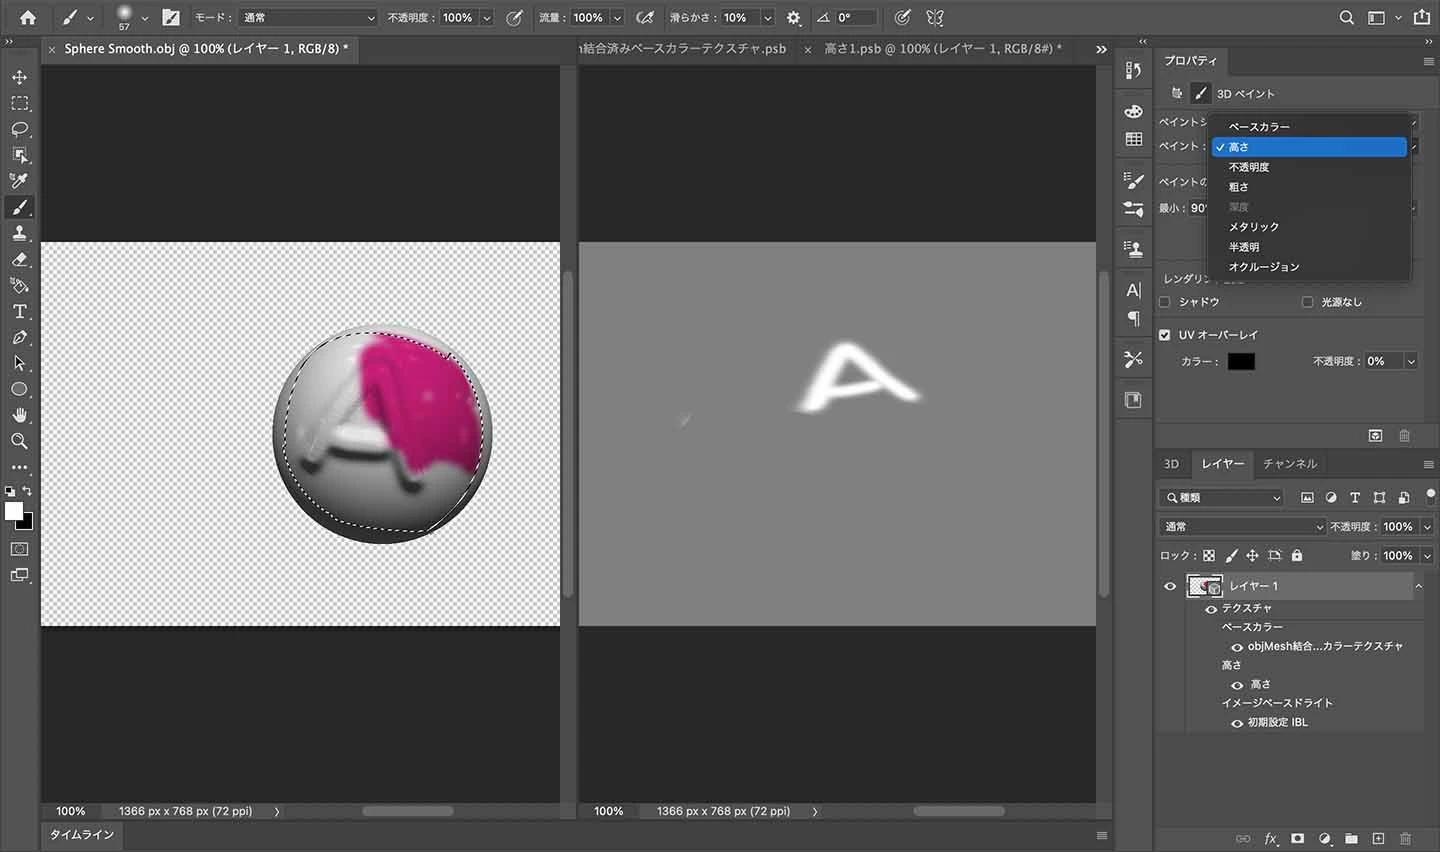Open layer blend mode 通常 dropdown
Image resolution: width=1440 pixels, height=852 pixels.
(x=1243, y=526)
